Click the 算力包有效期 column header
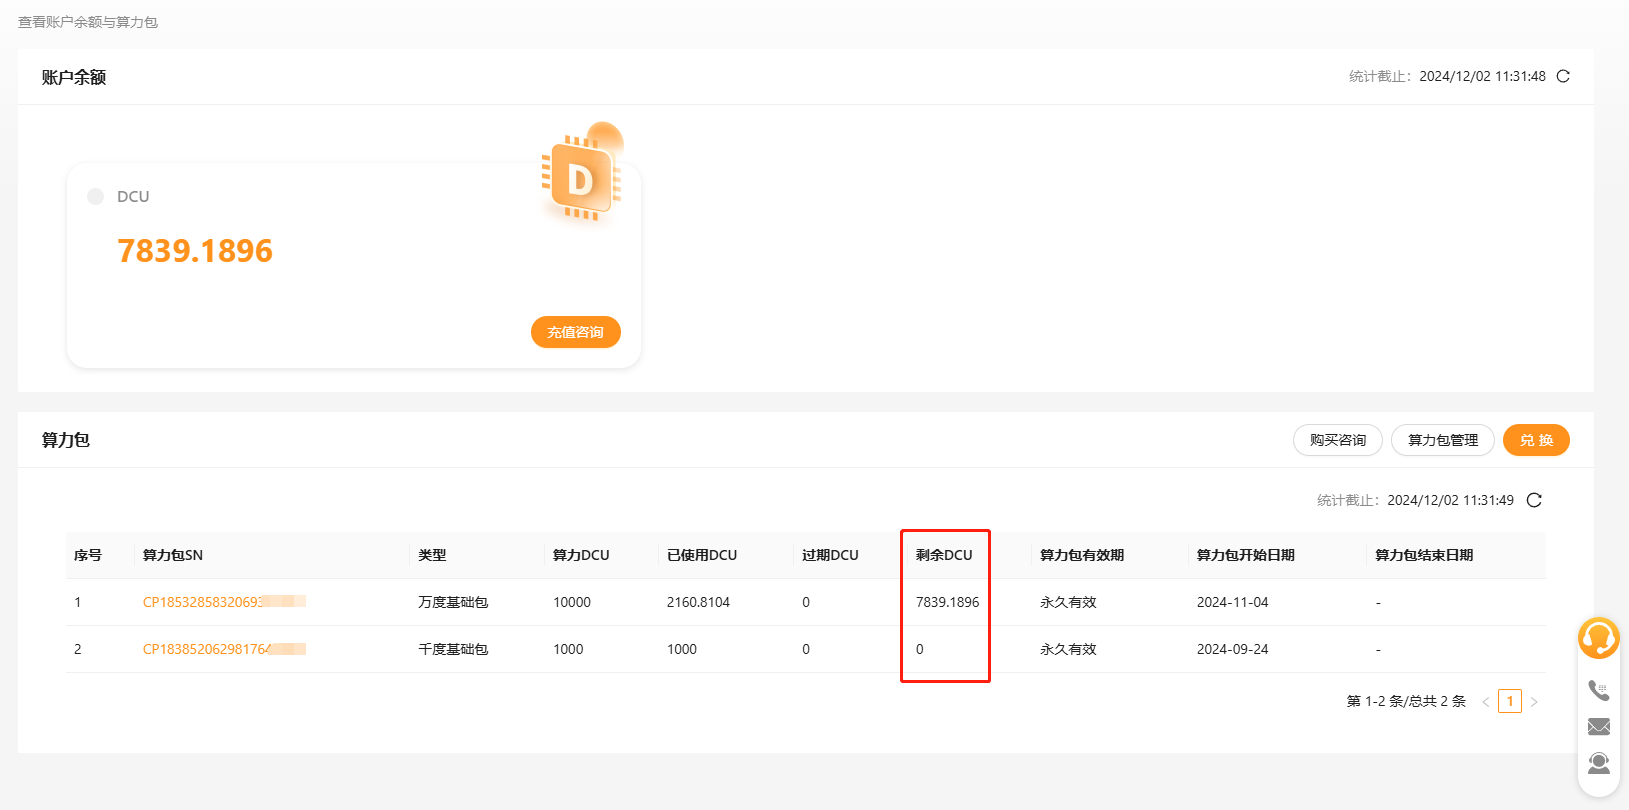1629x810 pixels. click(1082, 555)
